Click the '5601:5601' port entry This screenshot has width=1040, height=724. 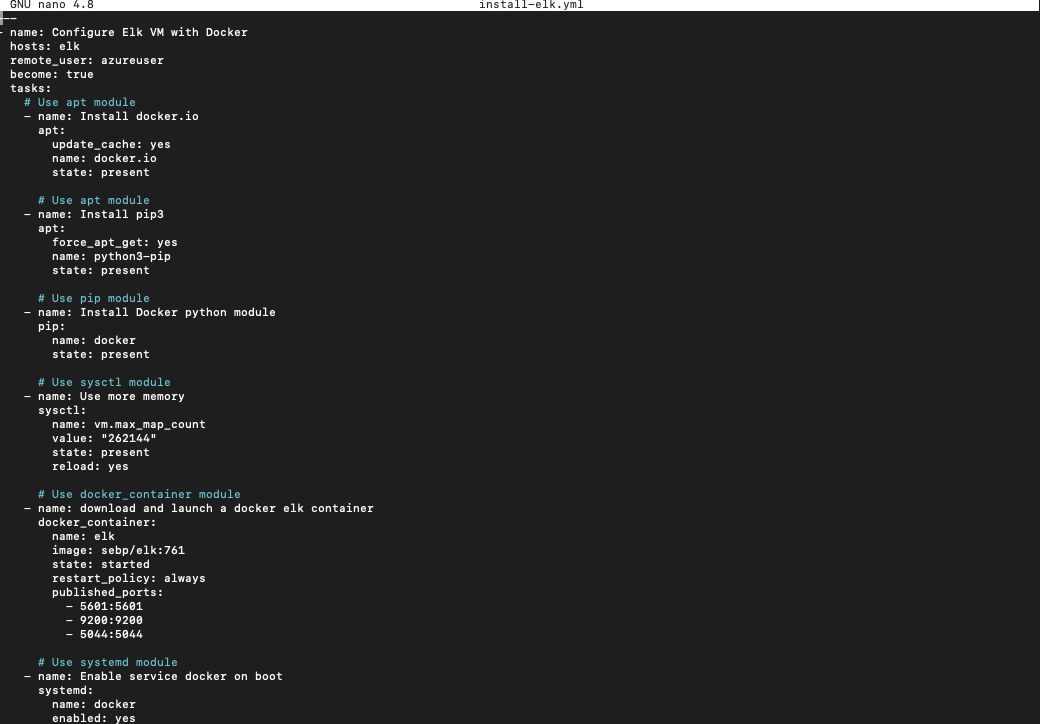tap(111, 607)
